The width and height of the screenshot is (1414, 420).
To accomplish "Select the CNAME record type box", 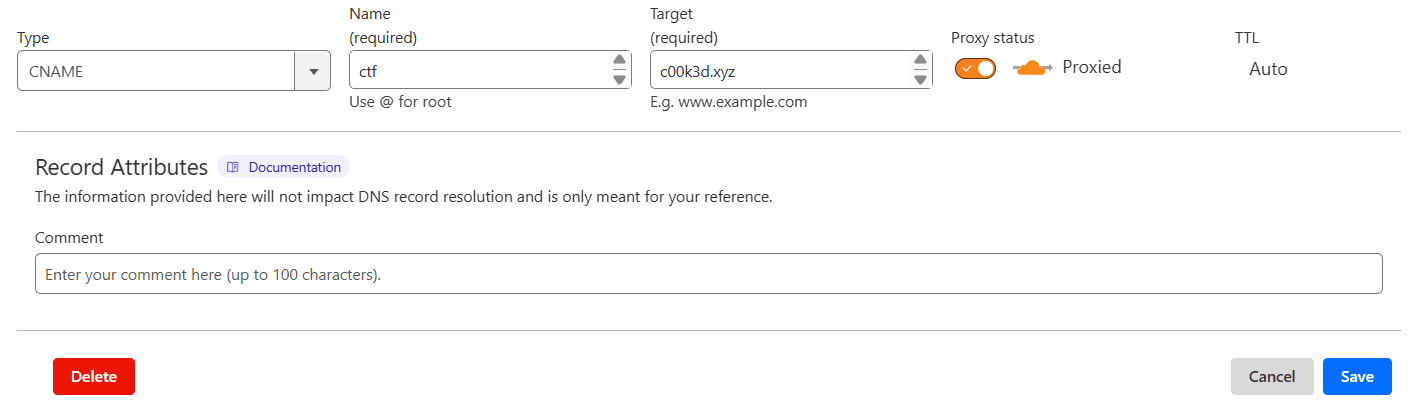I will (x=156, y=71).
